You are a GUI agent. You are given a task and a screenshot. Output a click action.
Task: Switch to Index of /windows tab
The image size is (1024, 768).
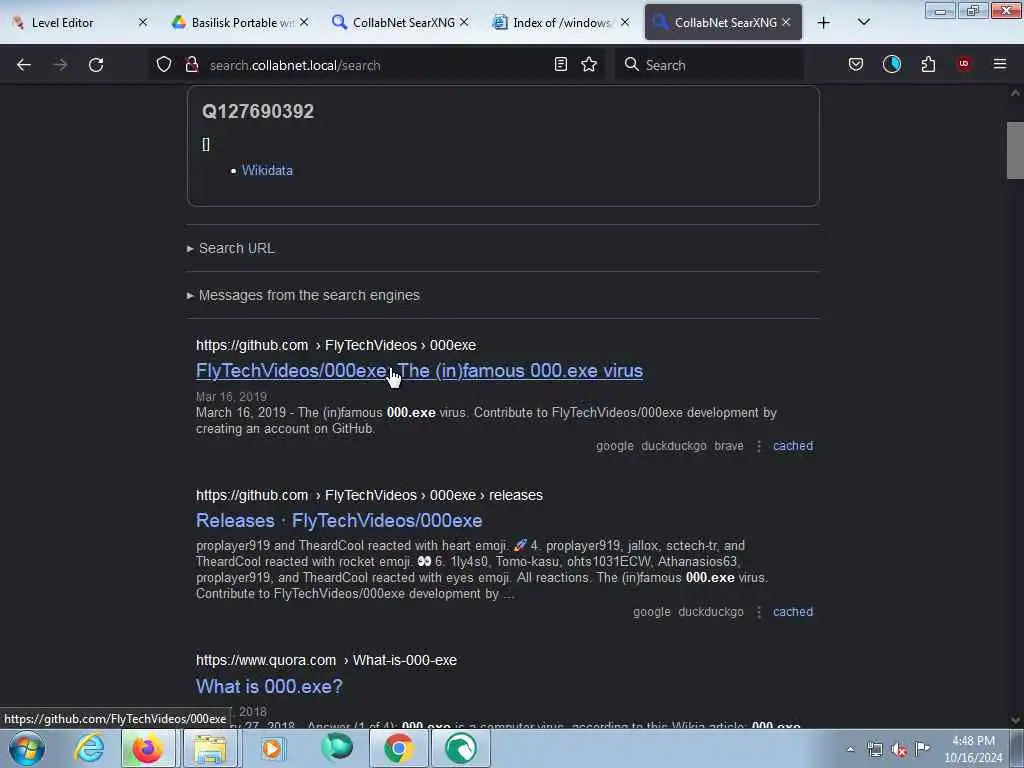[562, 23]
